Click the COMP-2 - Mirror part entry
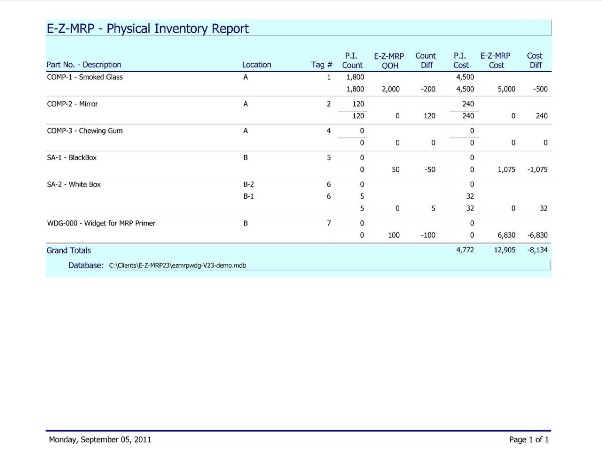This screenshot has height=466, width=602. 76,103
